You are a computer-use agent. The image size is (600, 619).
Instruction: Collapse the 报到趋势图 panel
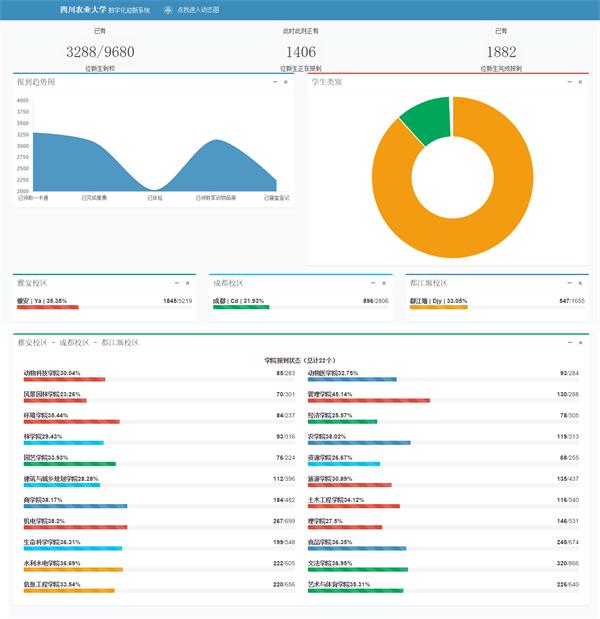(x=275, y=82)
